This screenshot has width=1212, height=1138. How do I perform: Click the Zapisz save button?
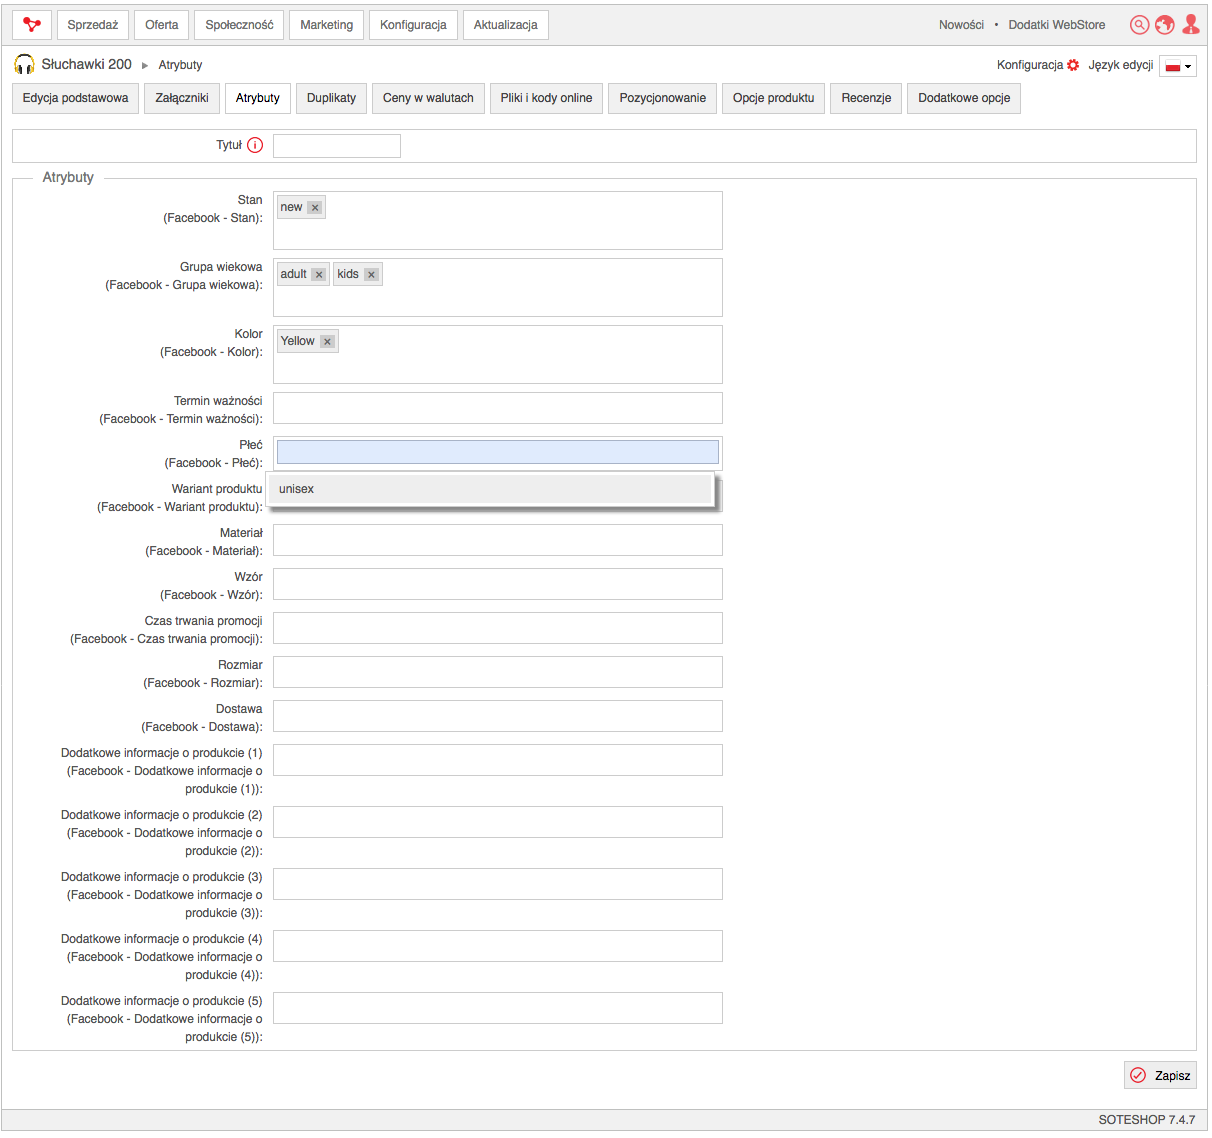pyautogui.click(x=1160, y=1076)
